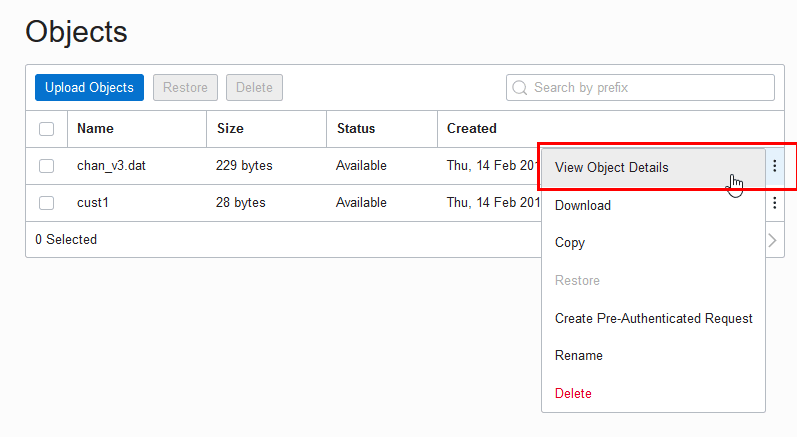Sort by the Size column header

click(x=230, y=129)
